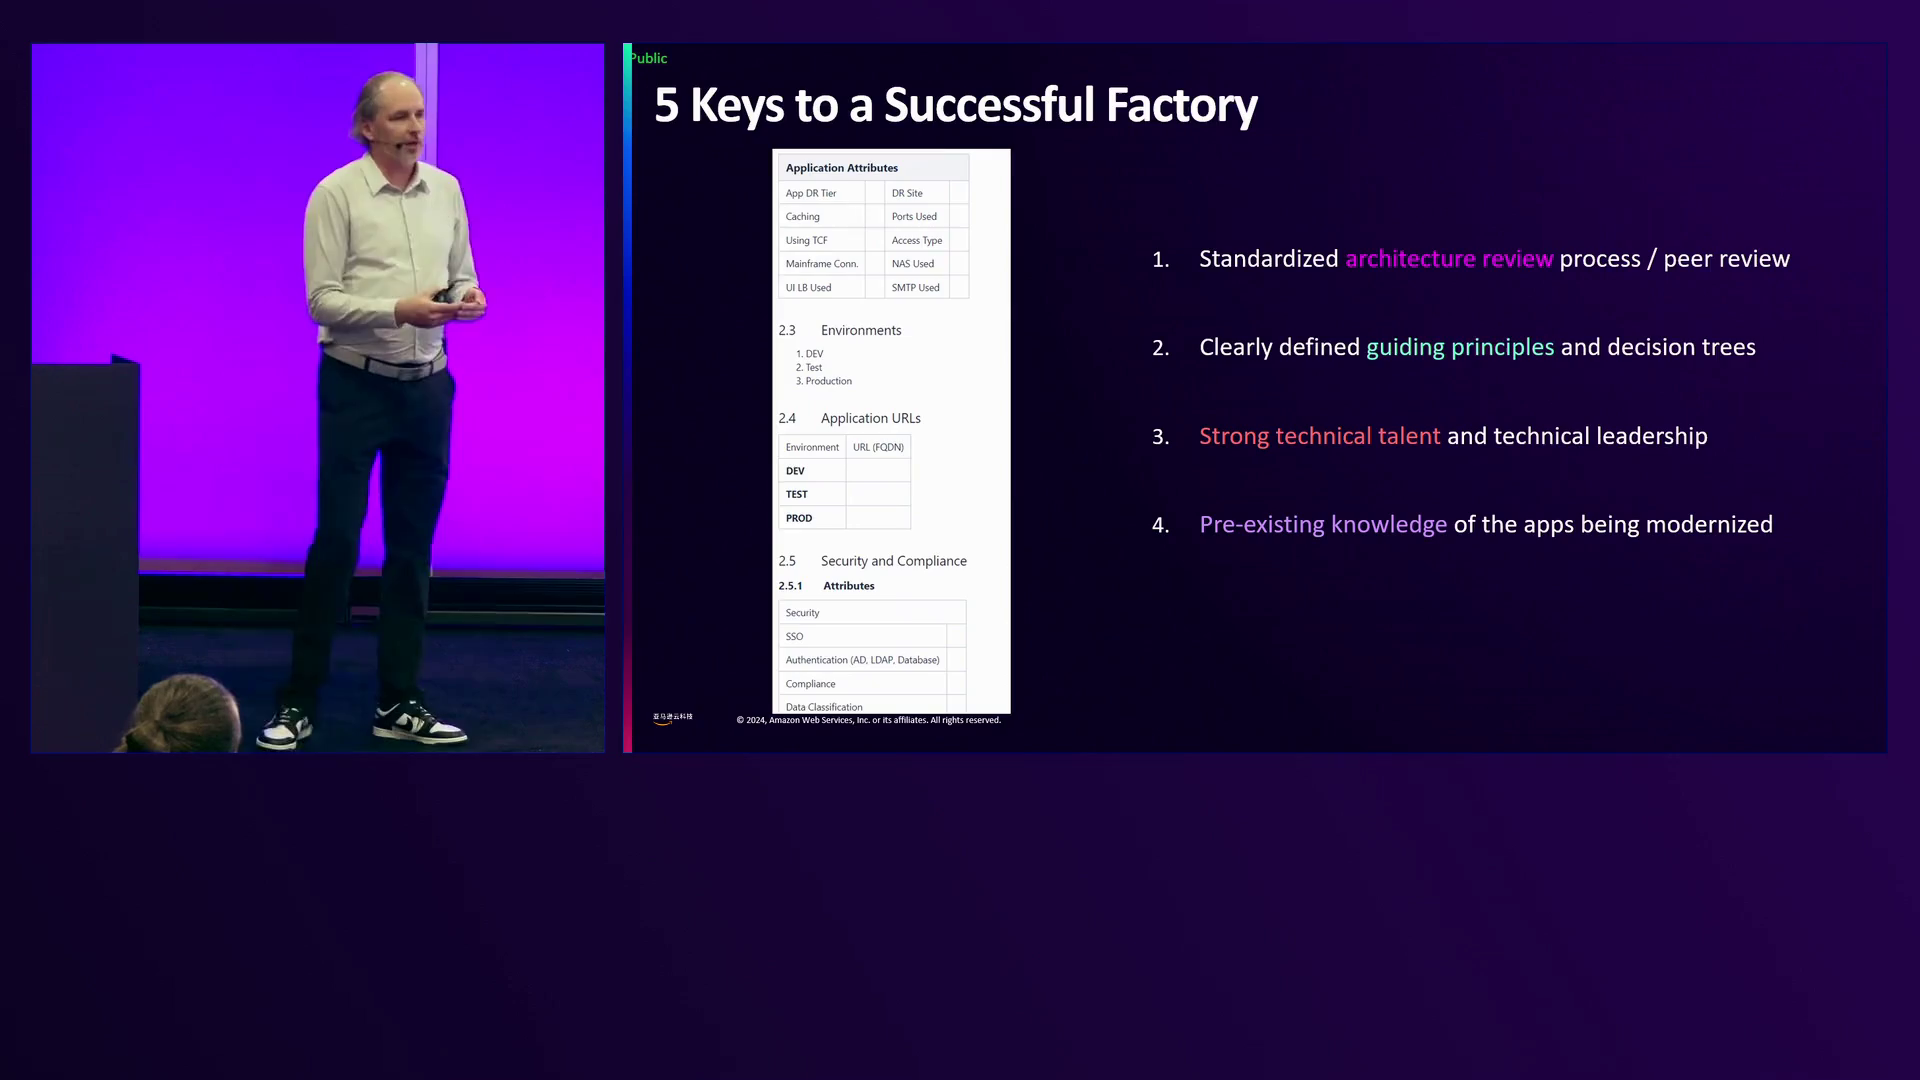Click the AWS logo in slide footer
Screen dimensions: 1920x1080
click(x=672, y=718)
